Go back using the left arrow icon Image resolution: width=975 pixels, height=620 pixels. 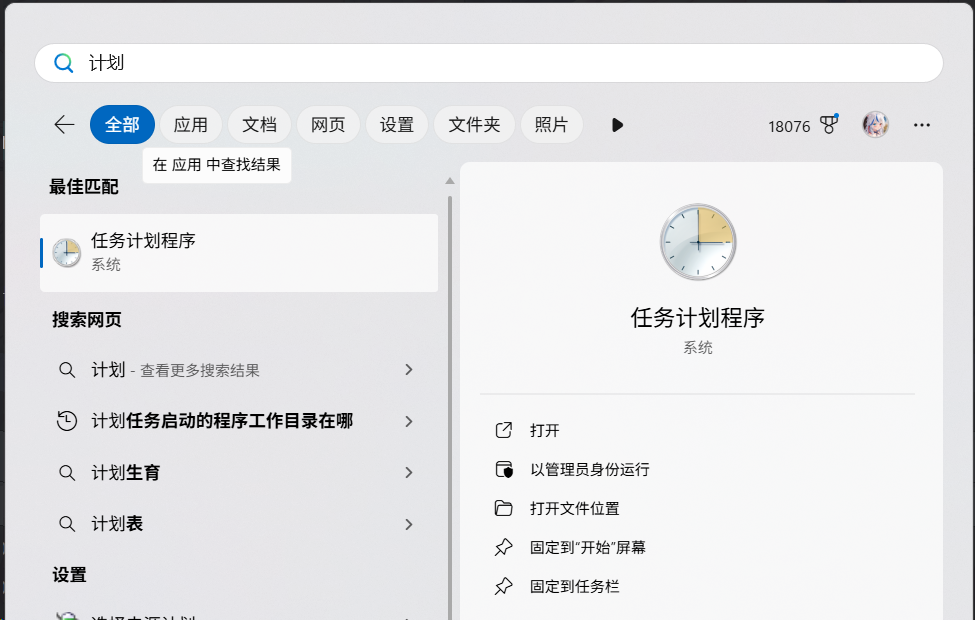tap(63, 124)
